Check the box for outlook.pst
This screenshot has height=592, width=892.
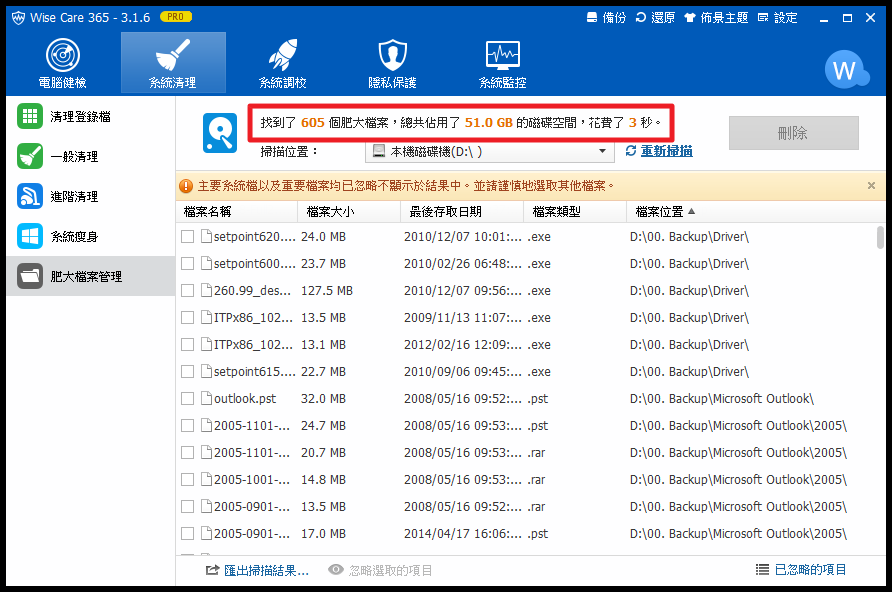(187, 399)
